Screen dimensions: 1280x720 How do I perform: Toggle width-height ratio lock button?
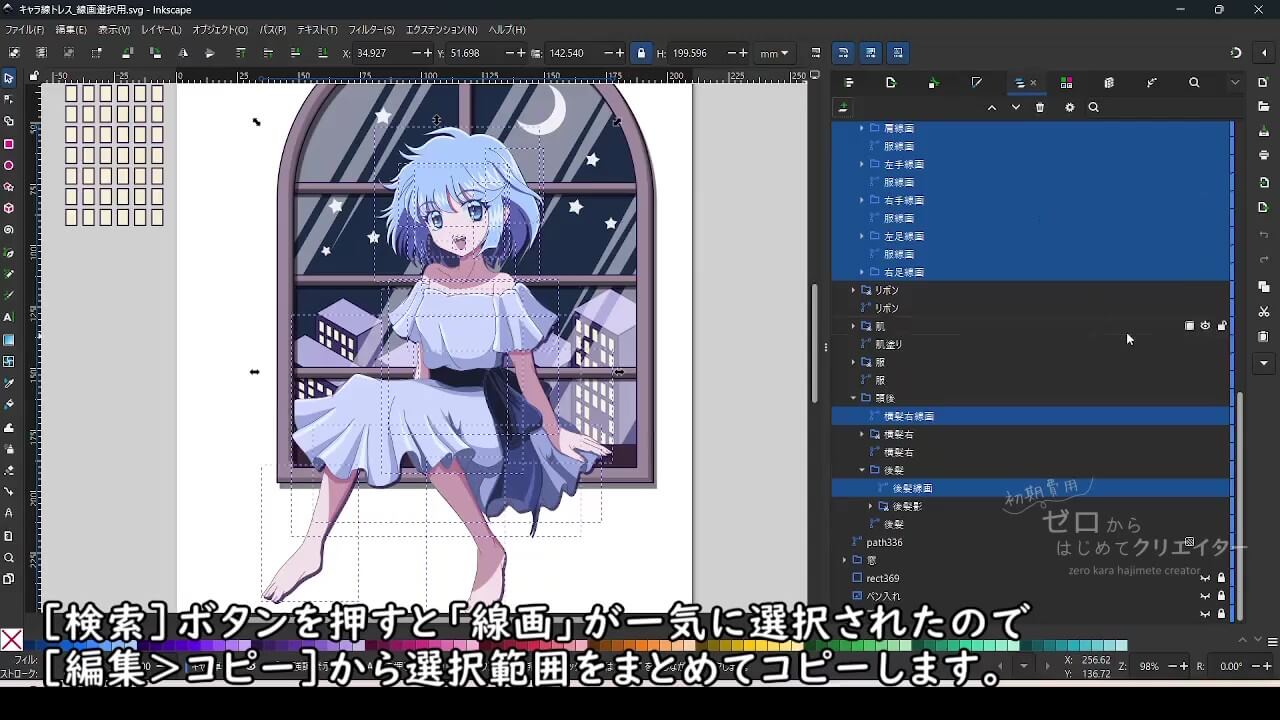tap(641, 53)
